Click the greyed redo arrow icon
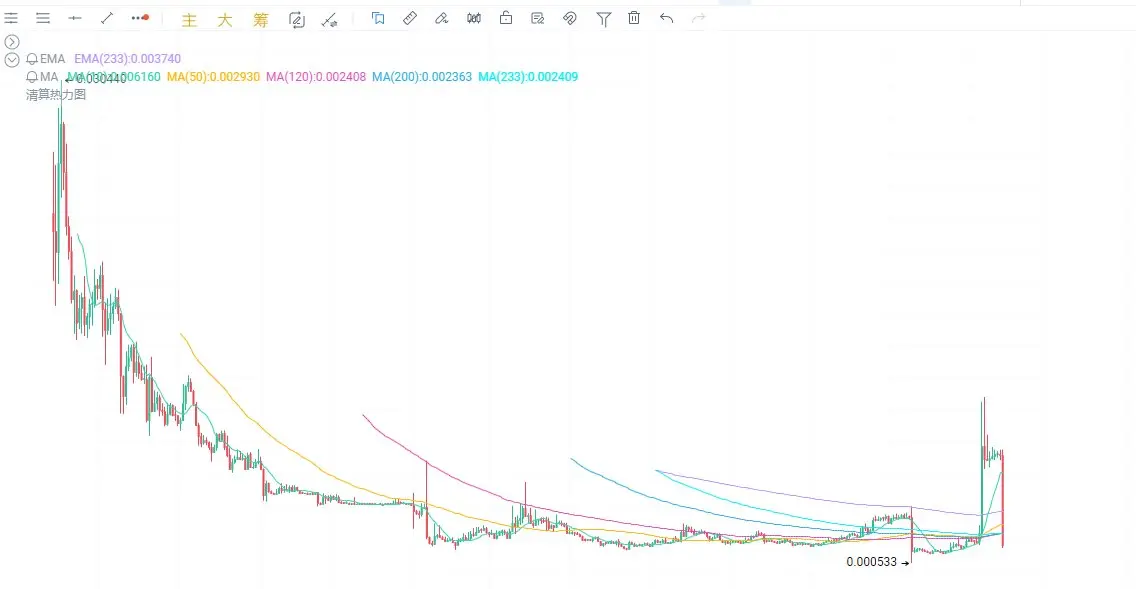The image size is (1136, 589). click(698, 18)
